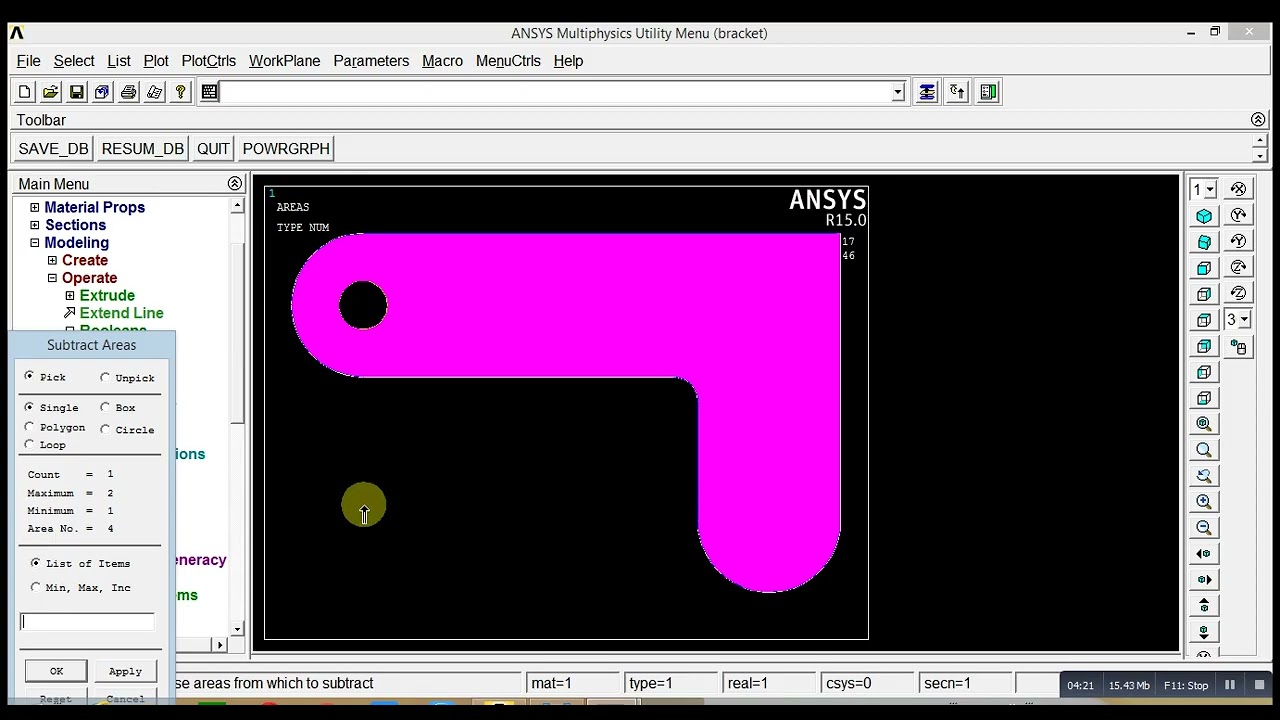Select the tilted cyan Oblique View cube

1204,242
